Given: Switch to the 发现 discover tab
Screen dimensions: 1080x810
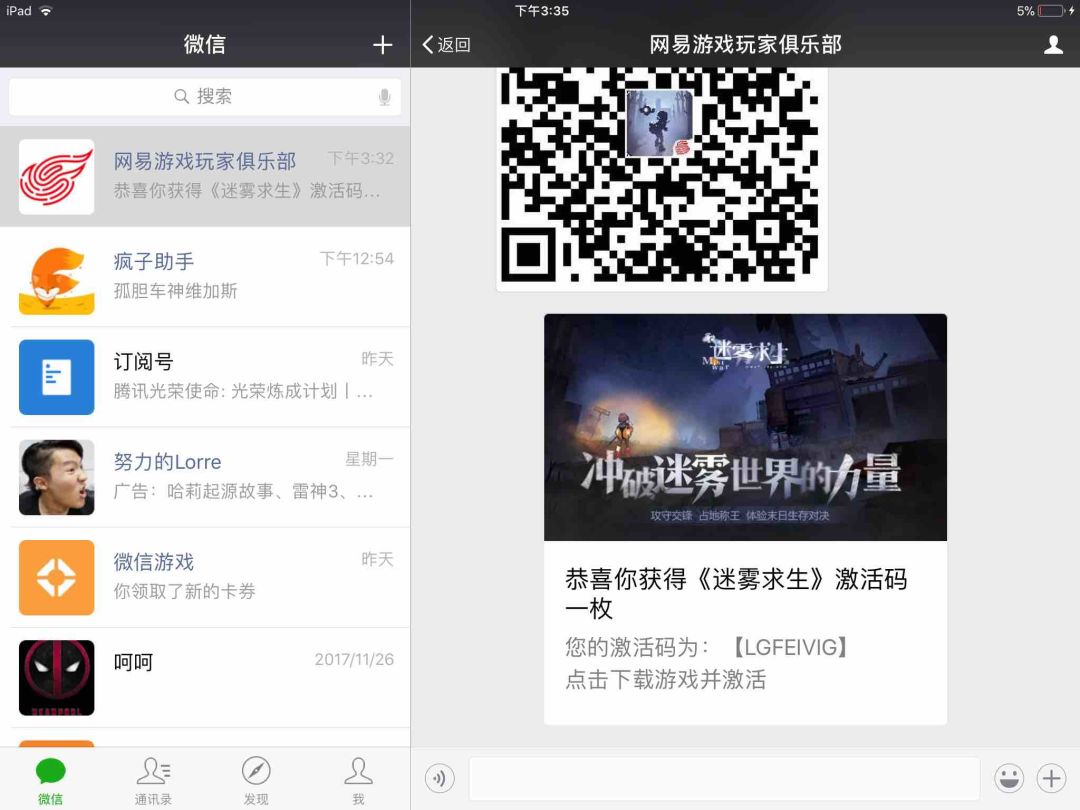Looking at the screenshot, I should click(x=256, y=780).
